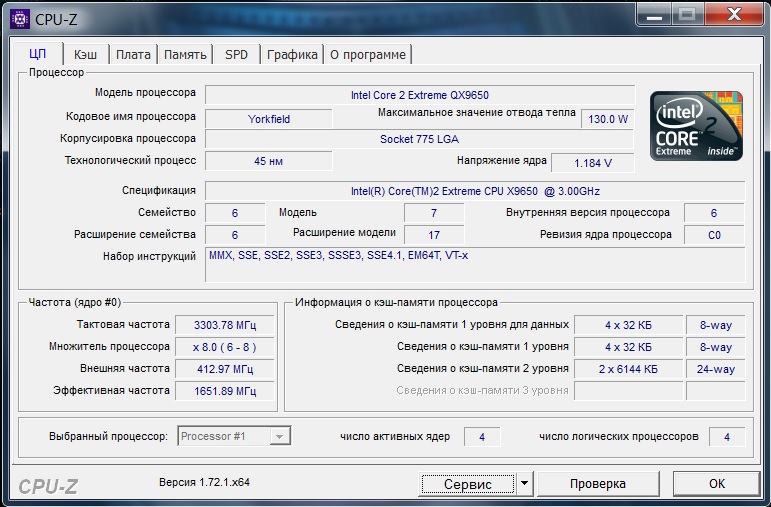771x507 pixels.
Task: Minimize the CPU-Z window
Action: pyautogui.click(x=654, y=15)
